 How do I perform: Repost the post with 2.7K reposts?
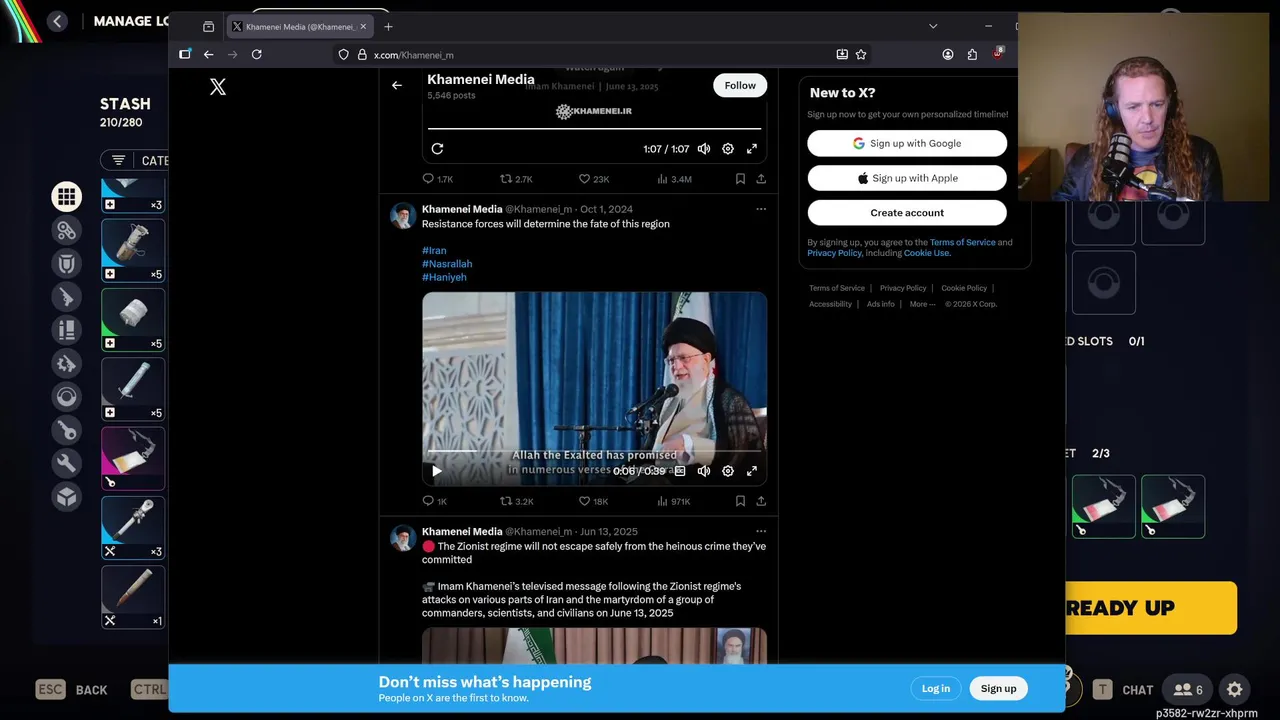(x=516, y=179)
